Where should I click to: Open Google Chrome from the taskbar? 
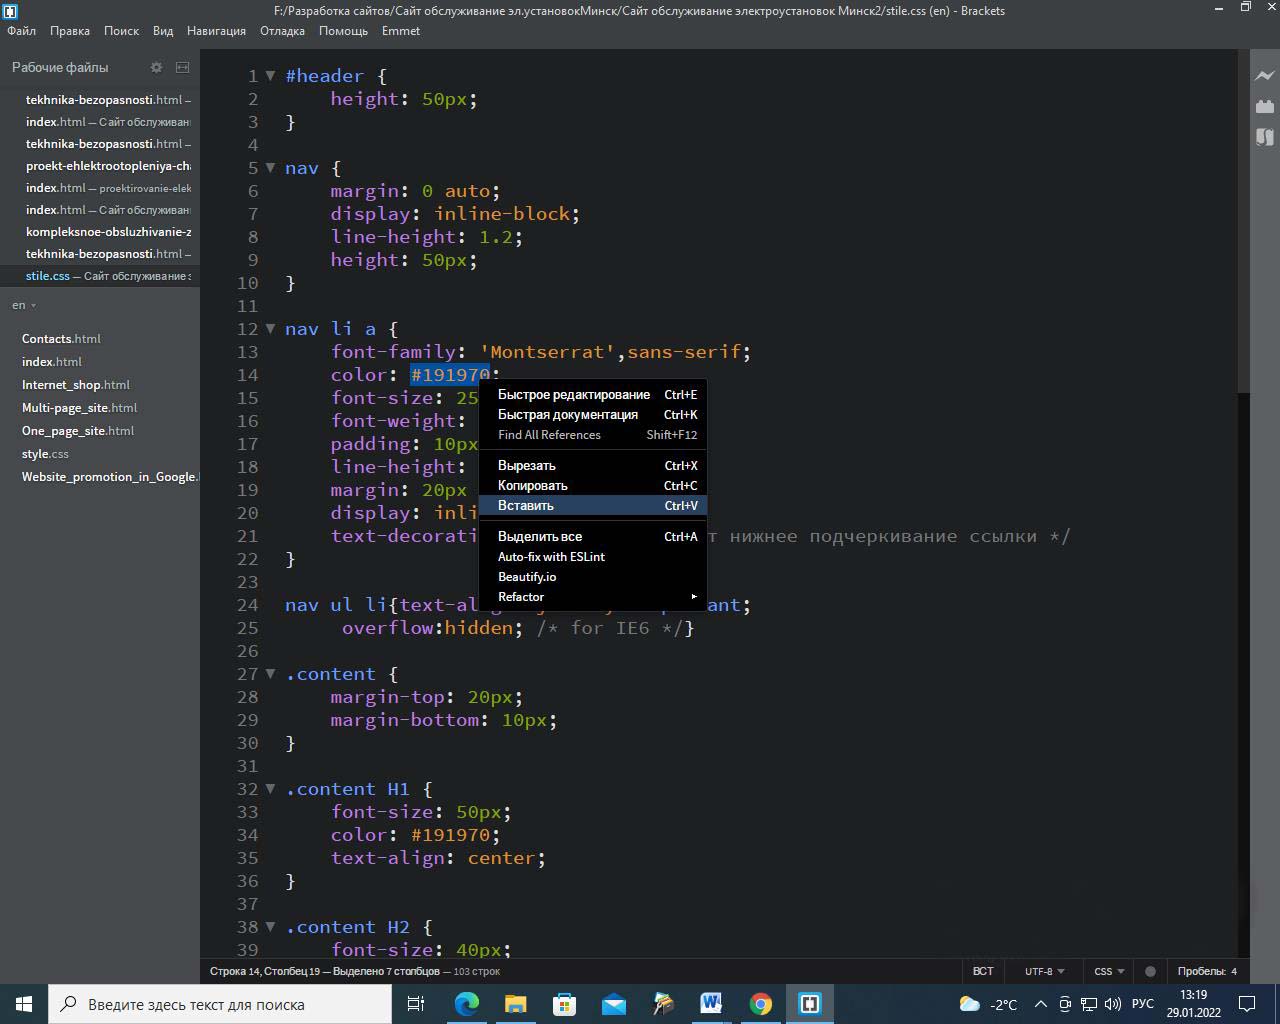coord(761,1004)
